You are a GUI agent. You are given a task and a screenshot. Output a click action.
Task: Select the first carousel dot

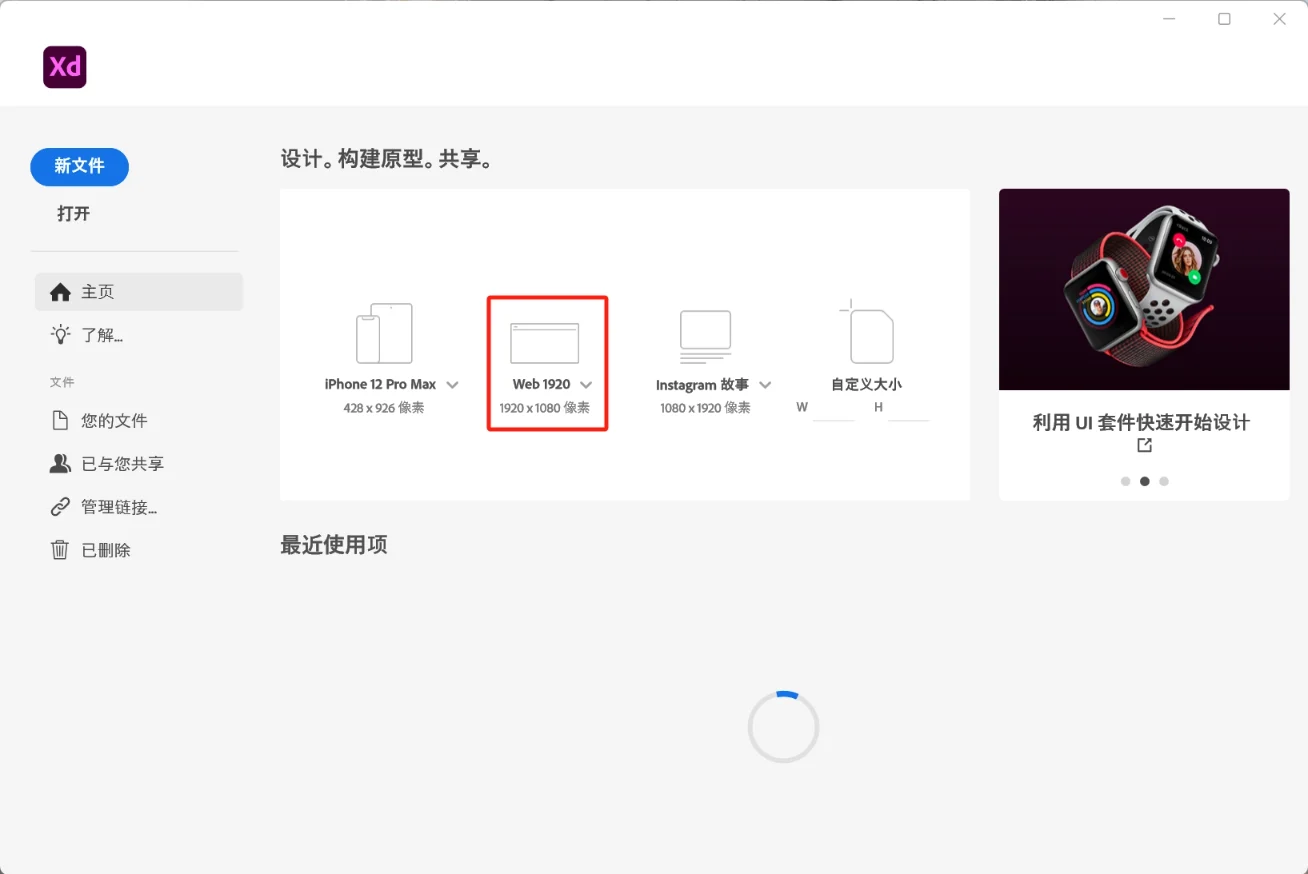[1126, 481]
